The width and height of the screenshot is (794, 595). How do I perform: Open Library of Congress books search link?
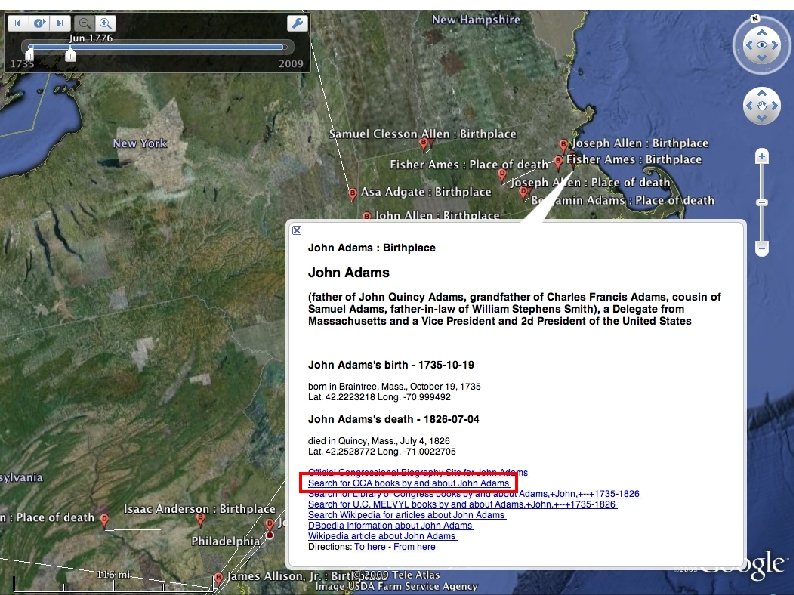point(473,494)
